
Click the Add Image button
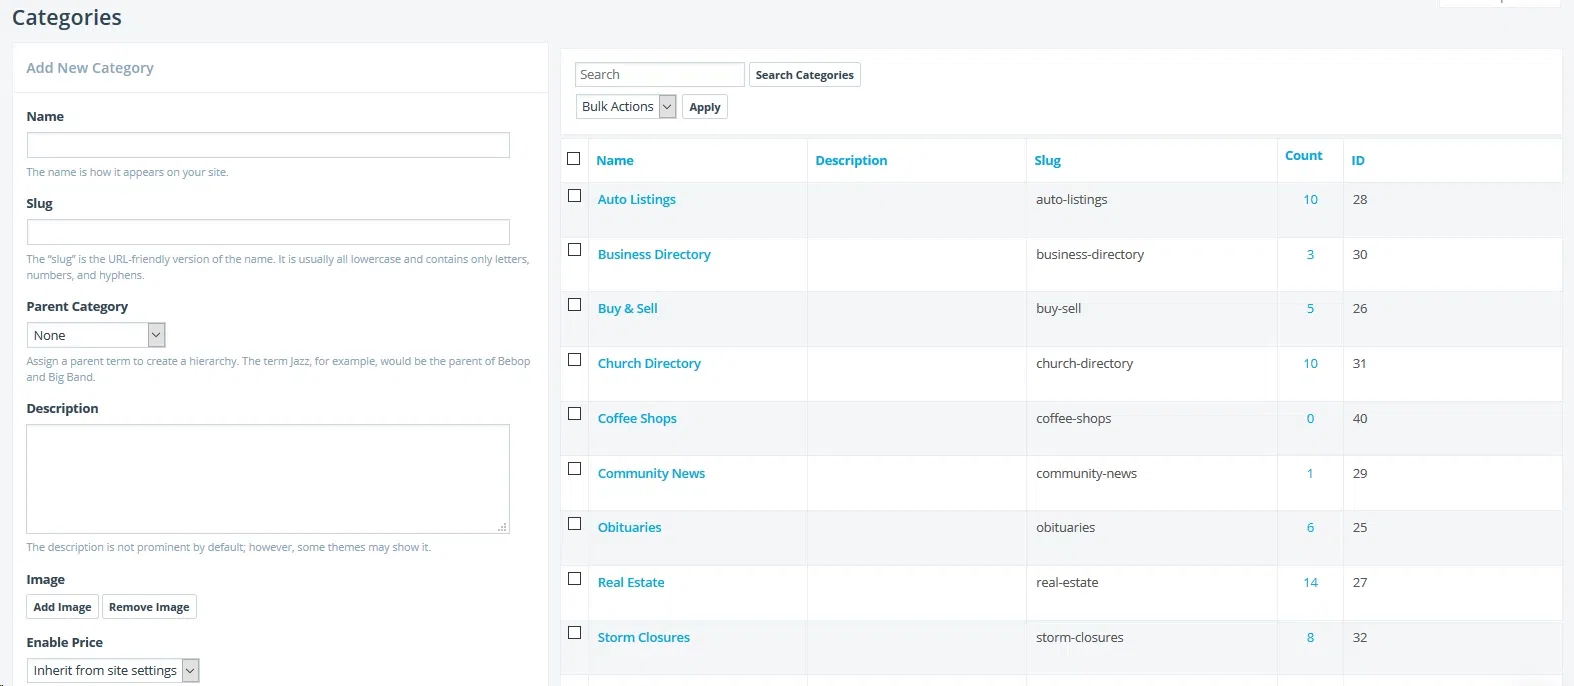tap(62, 607)
